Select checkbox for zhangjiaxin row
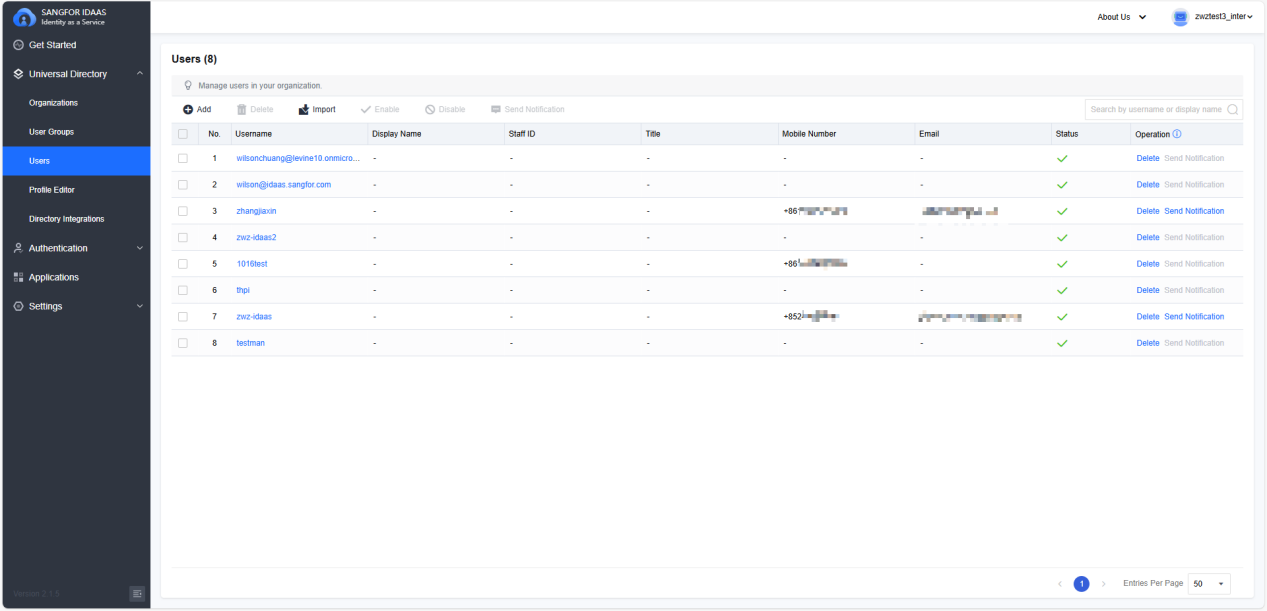Screen dimensions: 1267x611 182,211
